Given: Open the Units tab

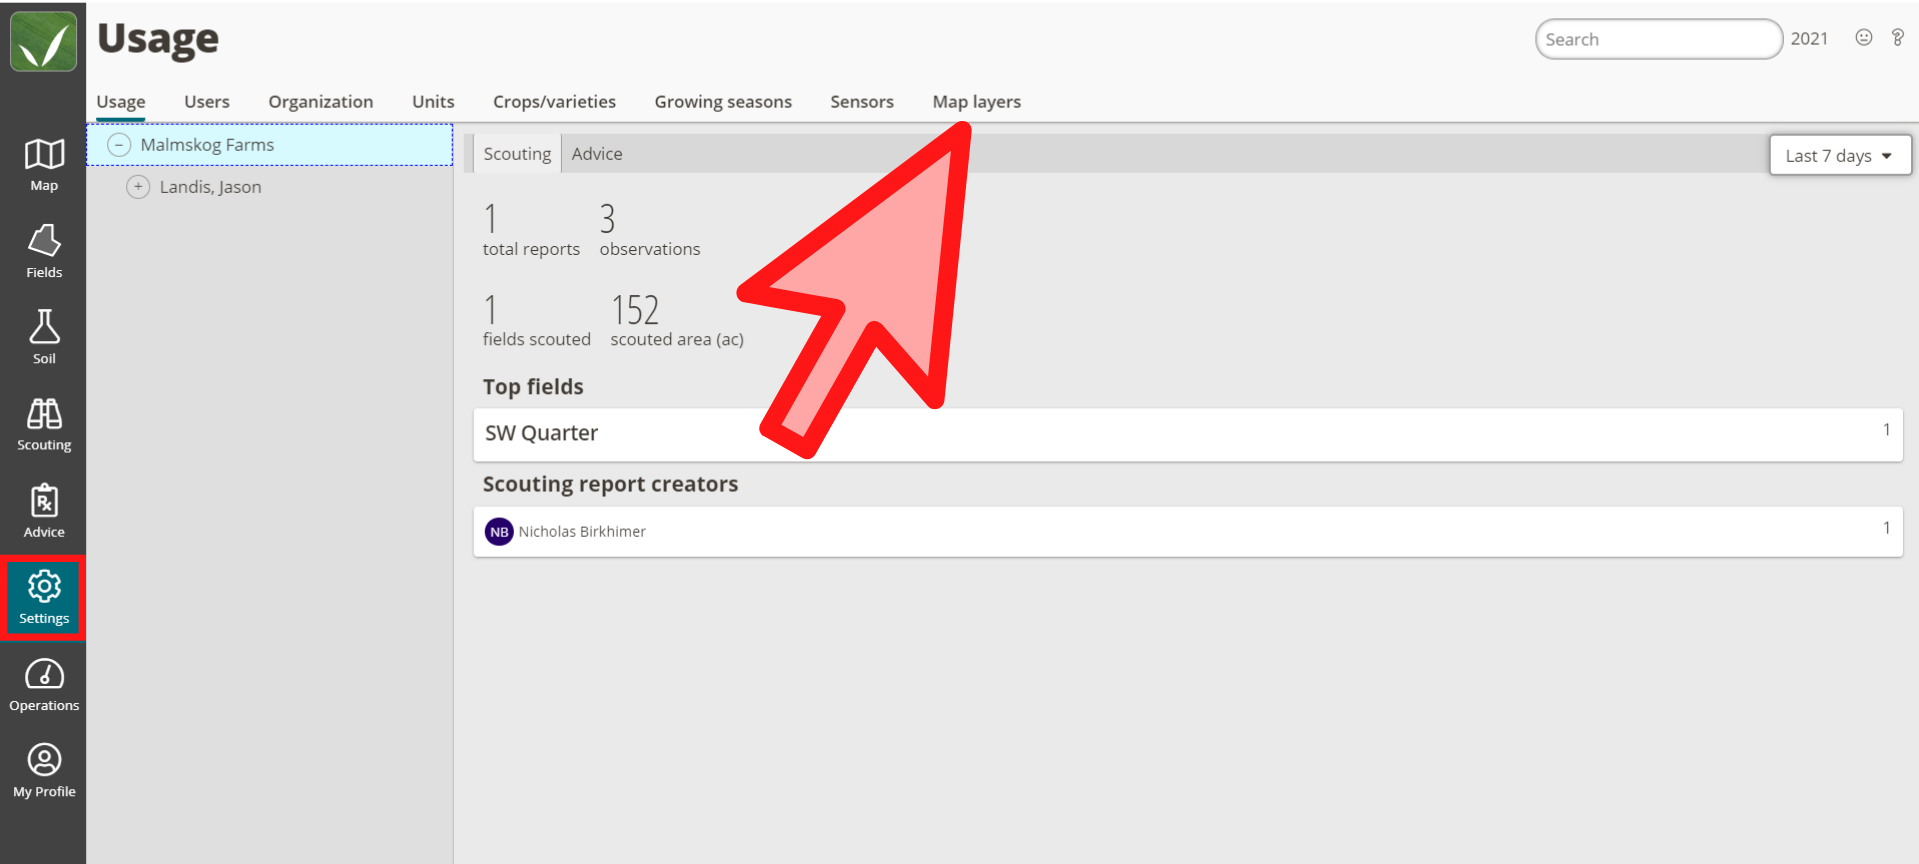Looking at the screenshot, I should (x=433, y=102).
